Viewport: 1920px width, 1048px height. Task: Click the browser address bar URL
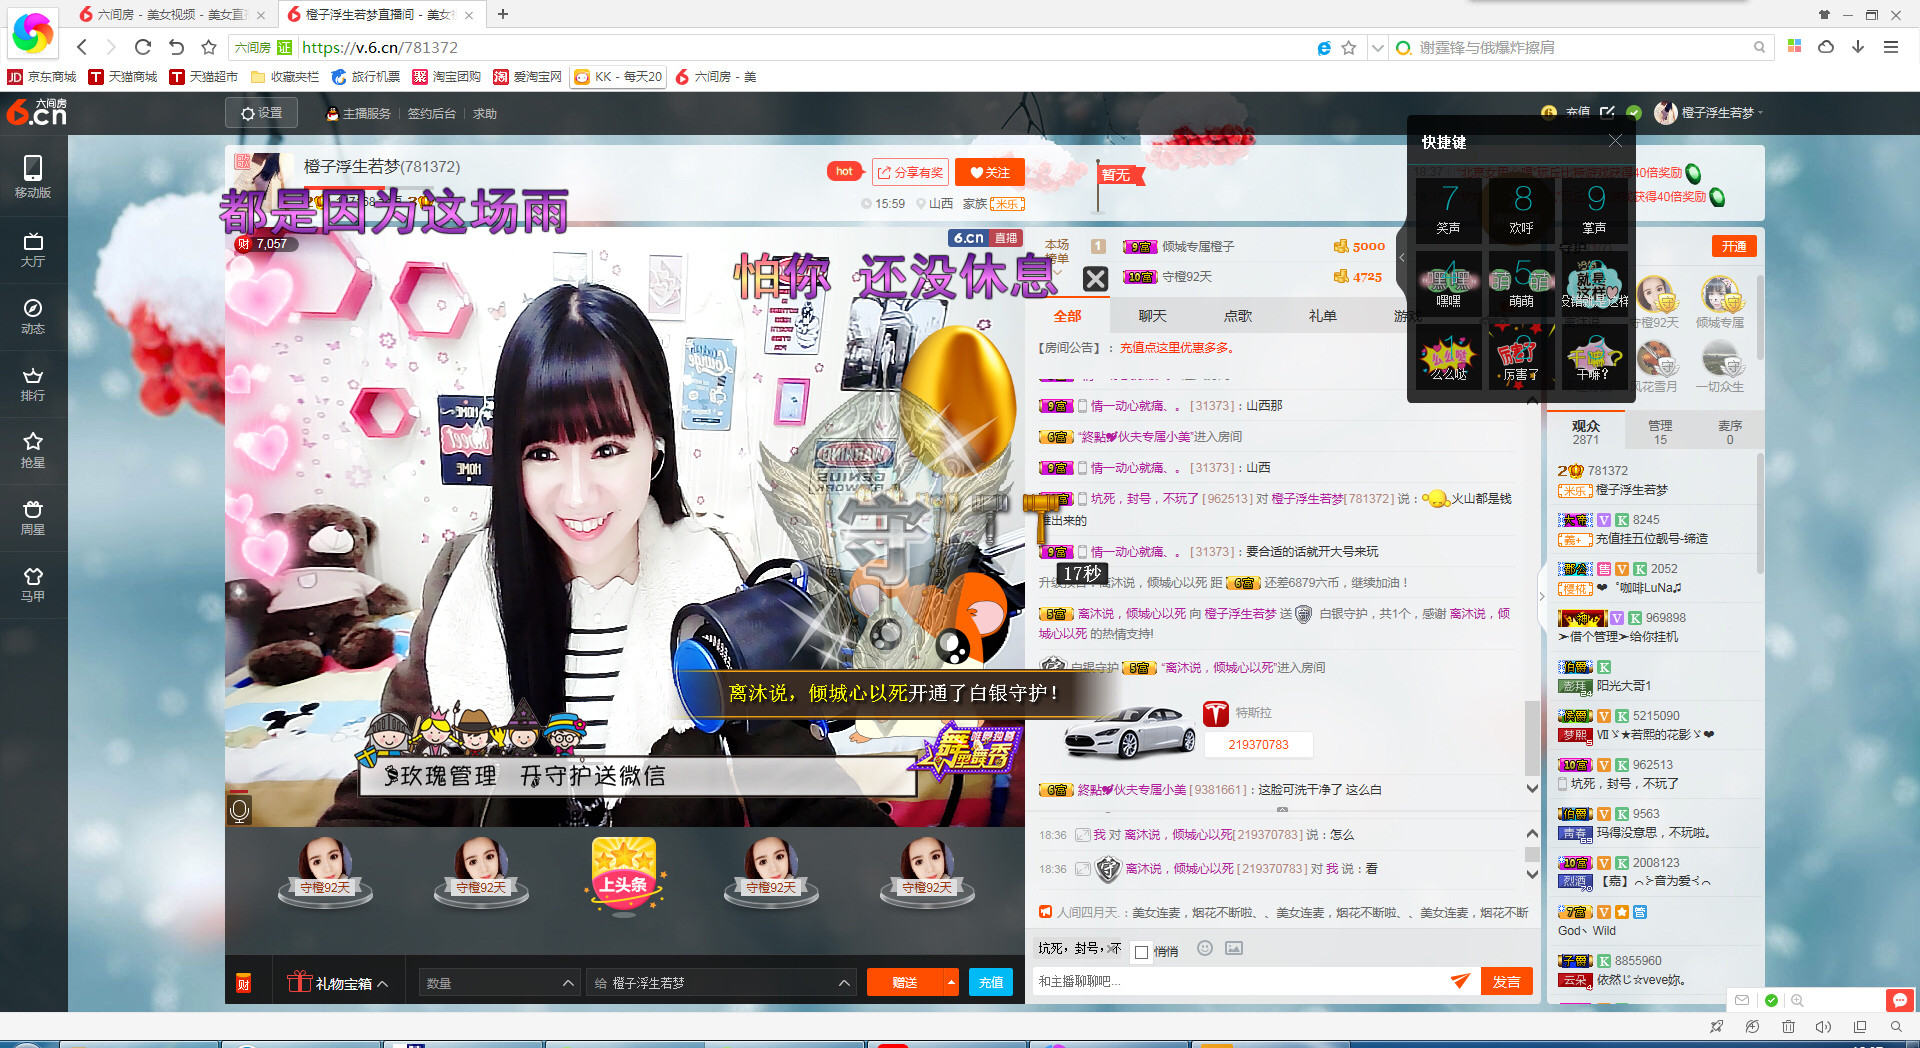pos(380,47)
